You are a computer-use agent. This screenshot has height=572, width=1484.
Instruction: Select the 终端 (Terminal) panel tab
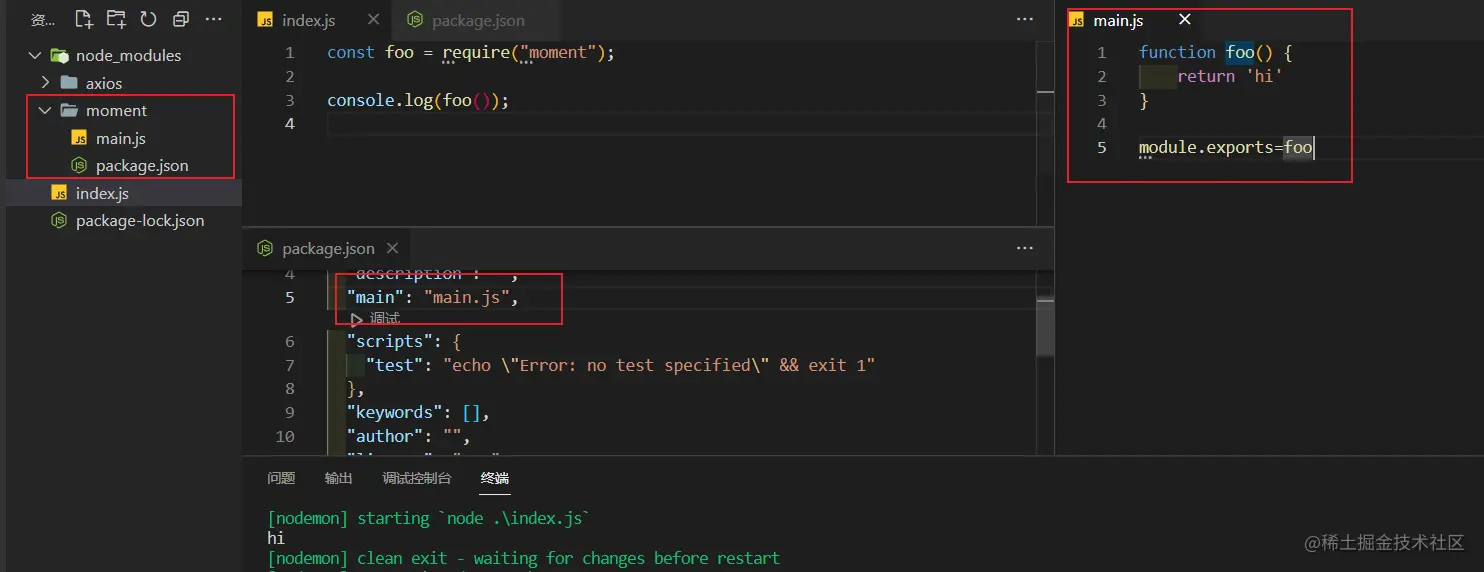[x=495, y=479]
